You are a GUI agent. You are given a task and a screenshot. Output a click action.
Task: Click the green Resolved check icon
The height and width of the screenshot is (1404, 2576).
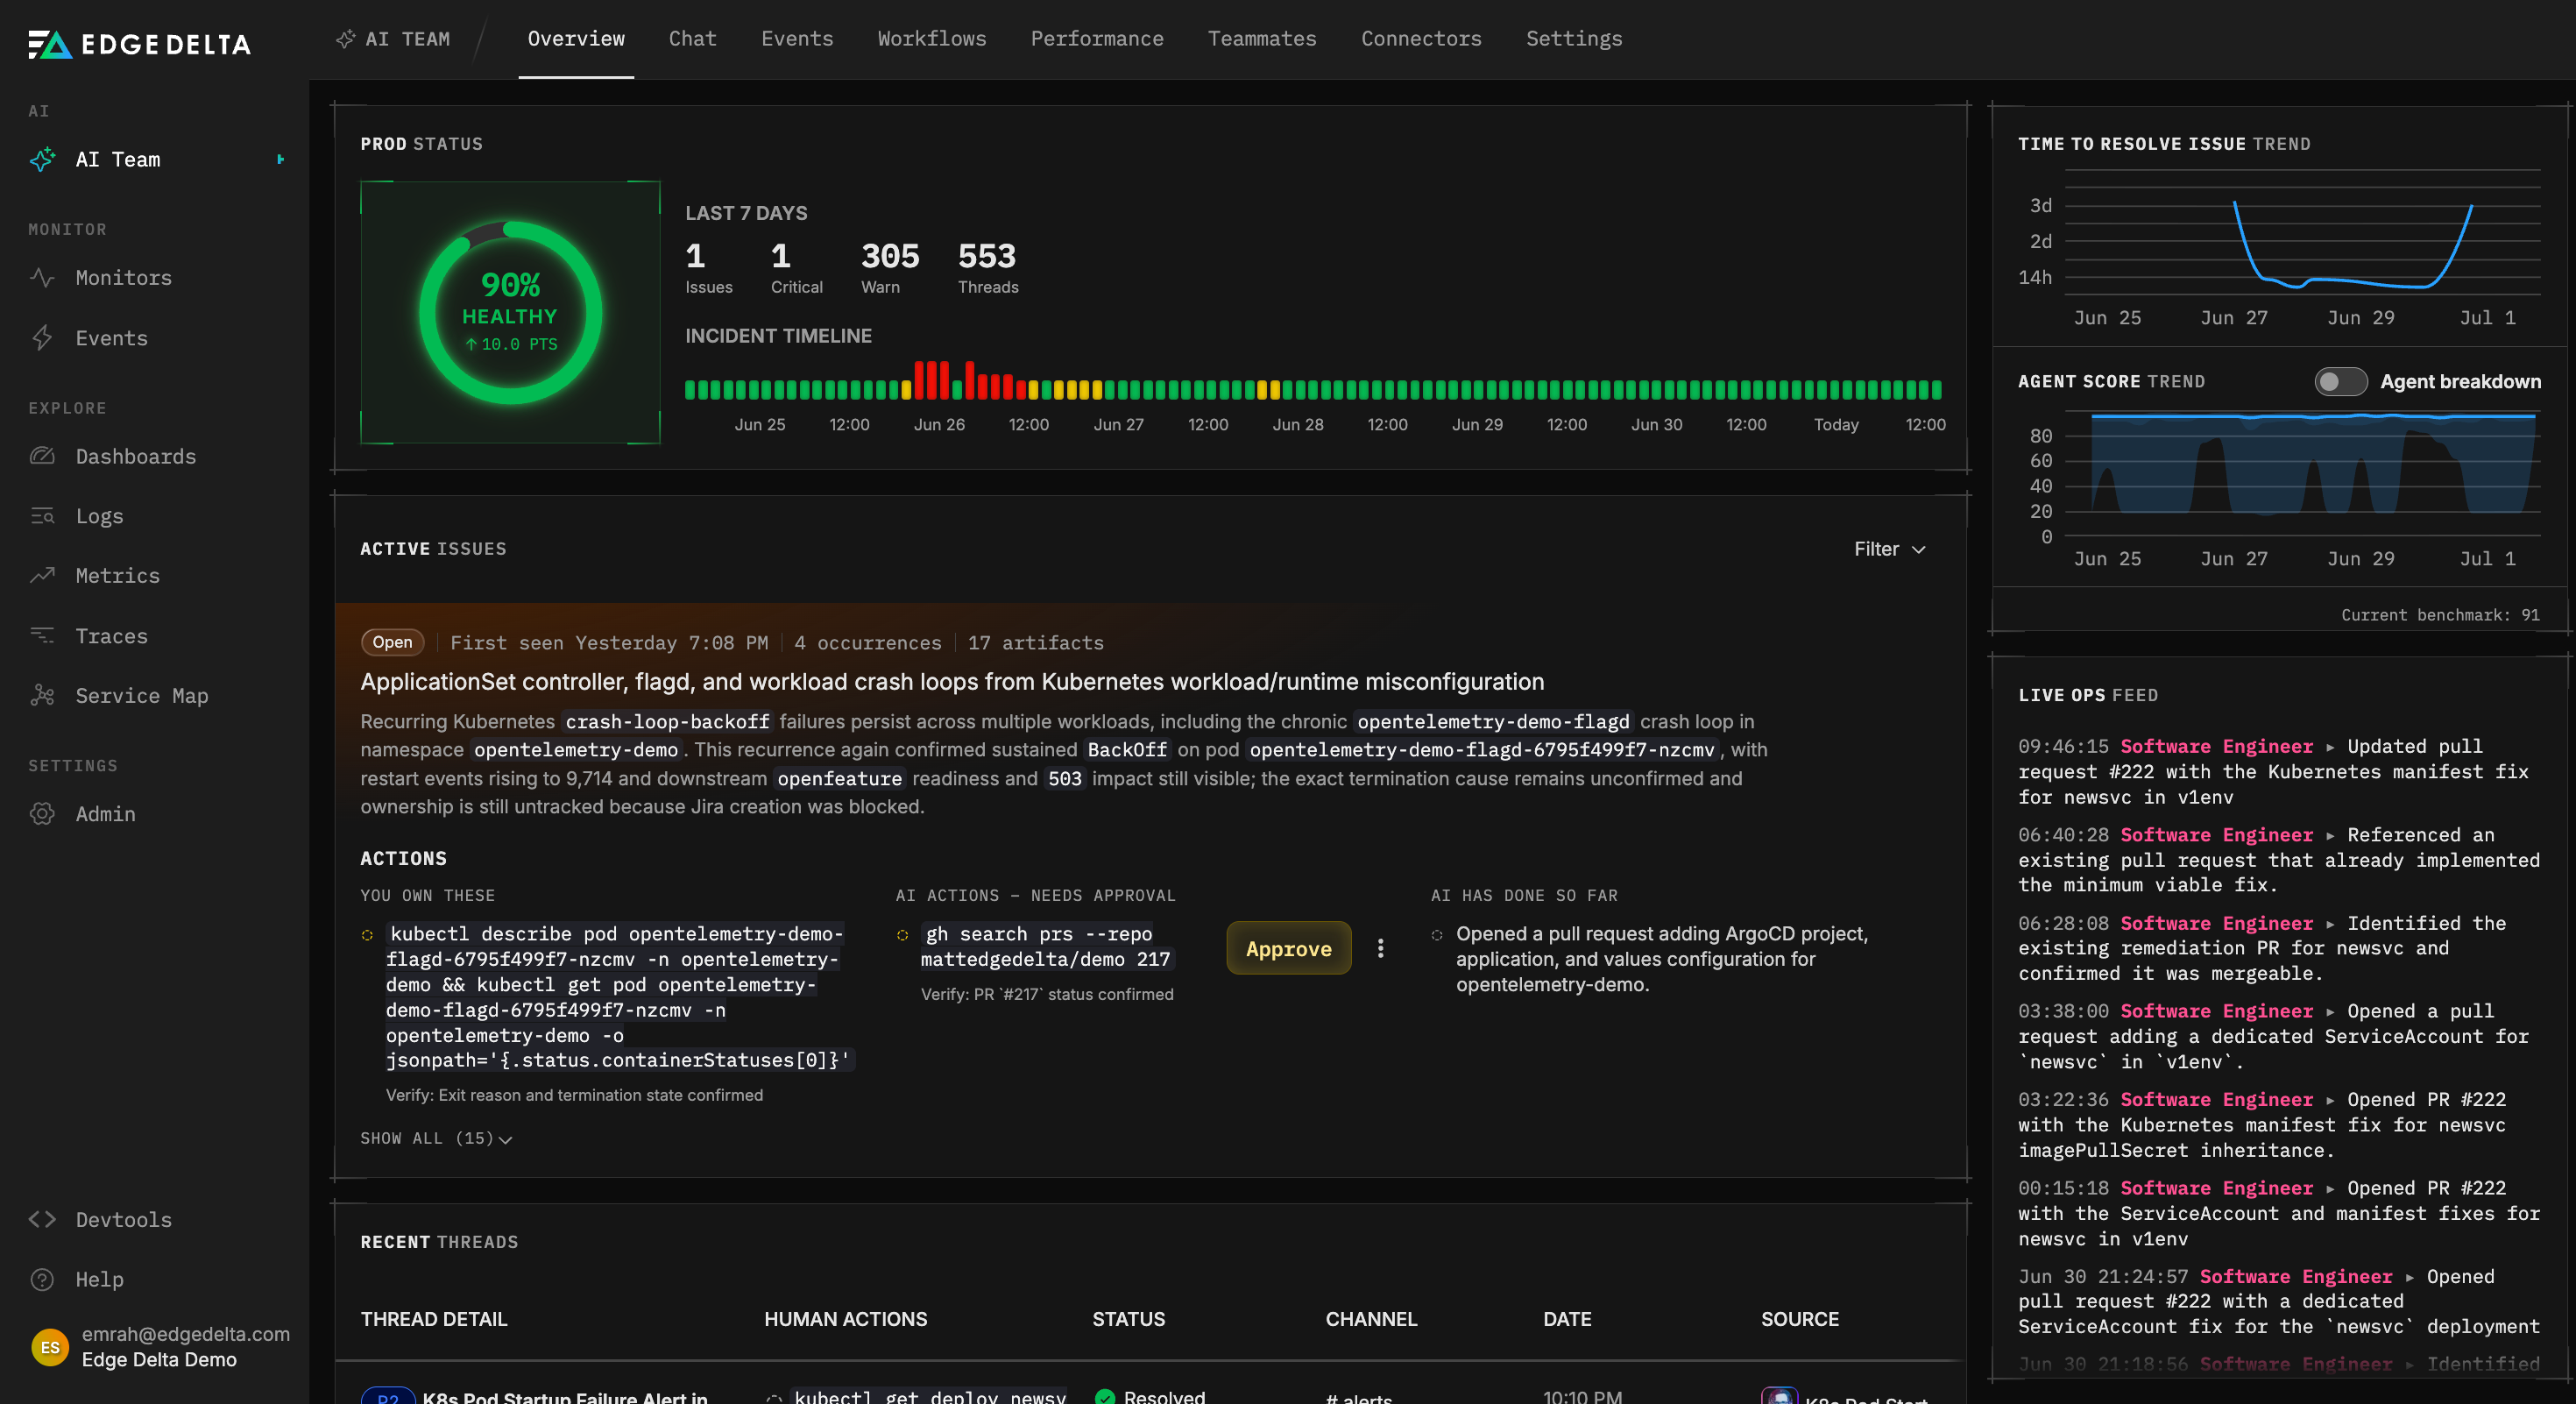(x=1105, y=1396)
